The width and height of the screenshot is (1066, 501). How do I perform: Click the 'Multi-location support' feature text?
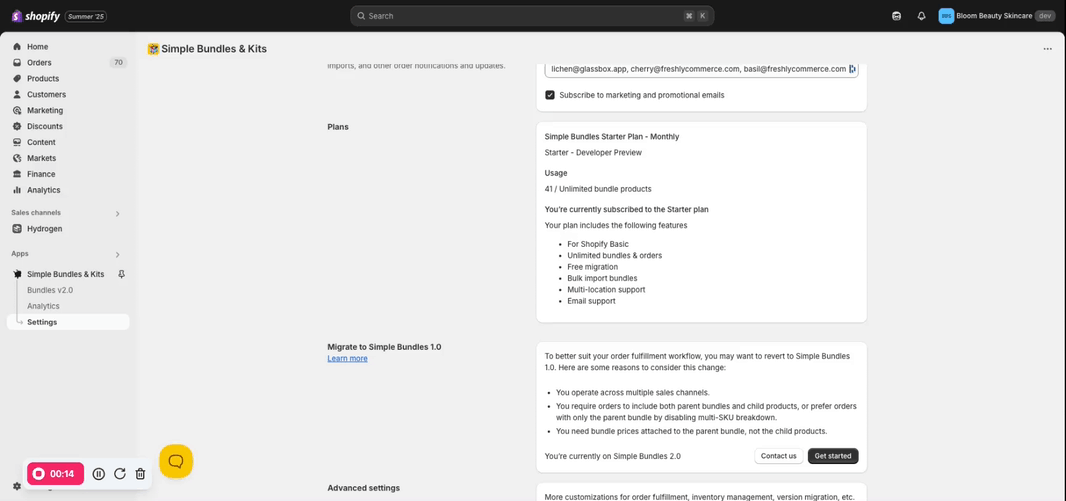click(x=606, y=290)
